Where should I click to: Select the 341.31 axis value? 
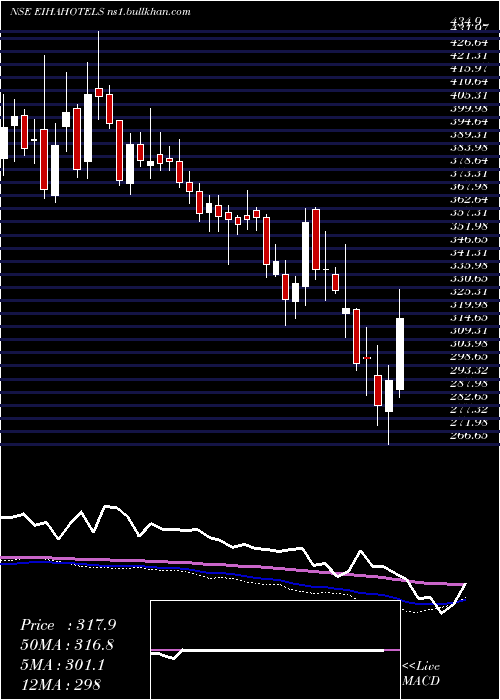(x=467, y=252)
